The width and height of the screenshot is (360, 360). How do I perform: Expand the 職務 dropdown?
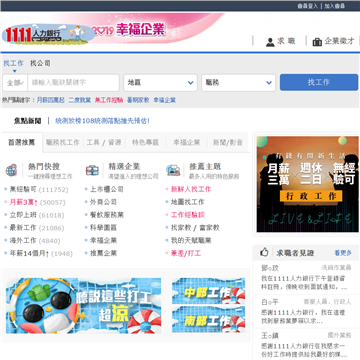point(238,83)
